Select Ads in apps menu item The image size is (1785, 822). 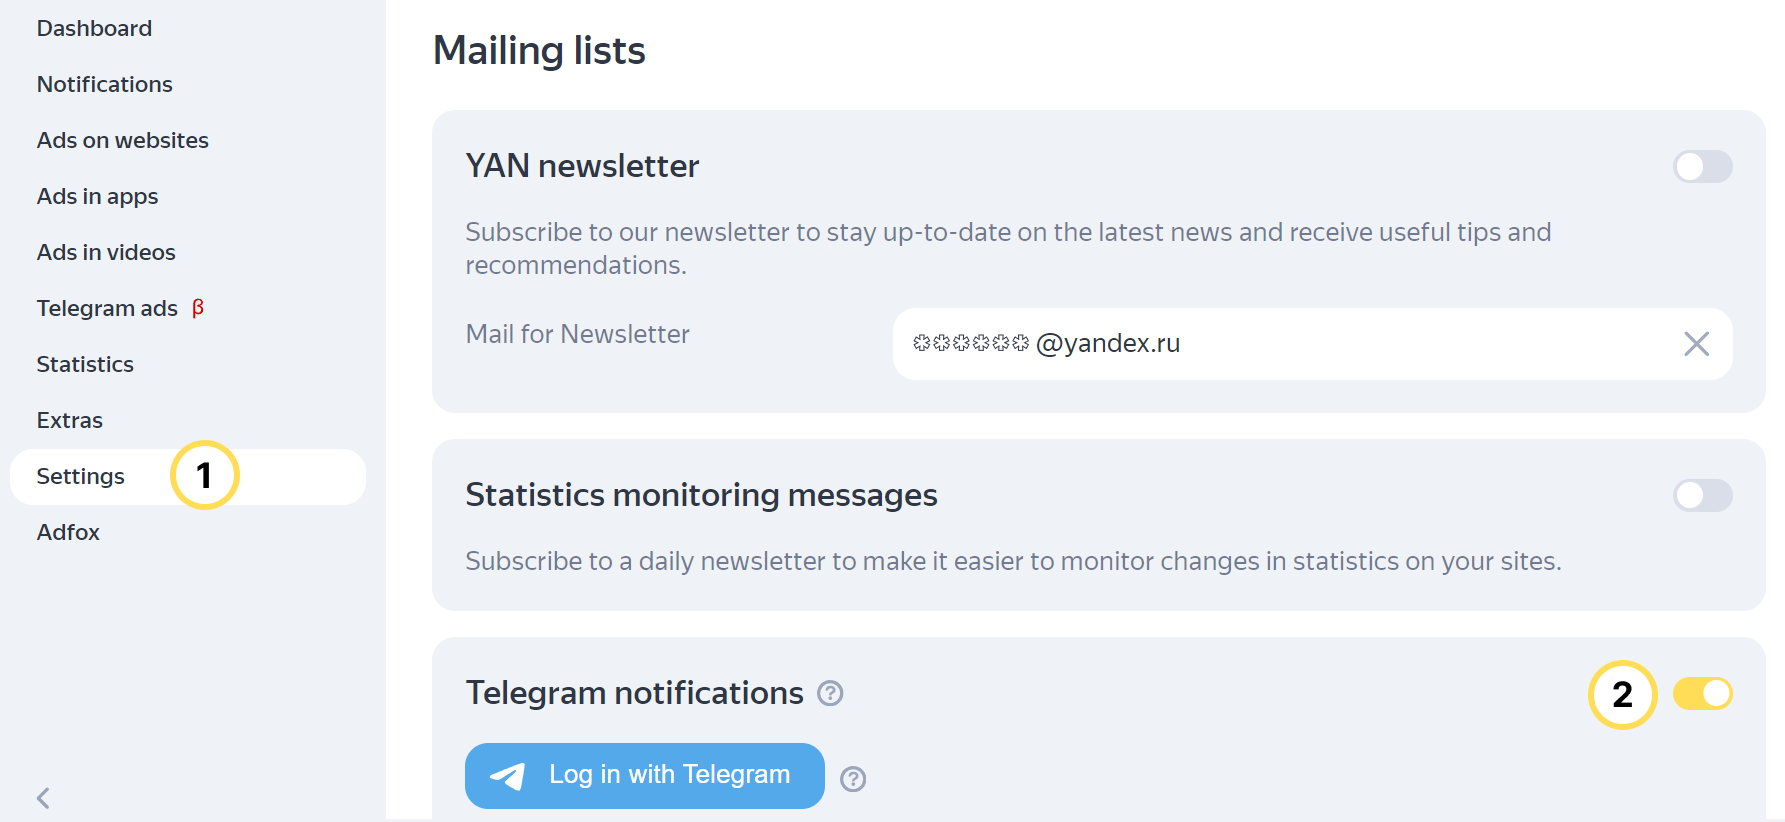pyautogui.click(x=97, y=196)
